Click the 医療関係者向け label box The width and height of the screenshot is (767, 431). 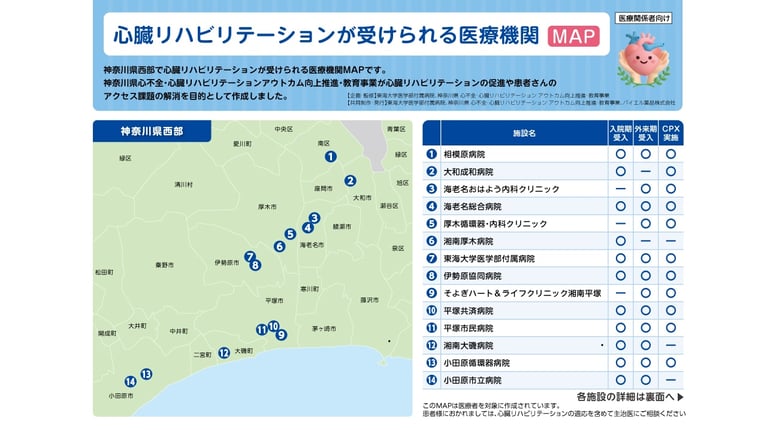(x=643, y=19)
